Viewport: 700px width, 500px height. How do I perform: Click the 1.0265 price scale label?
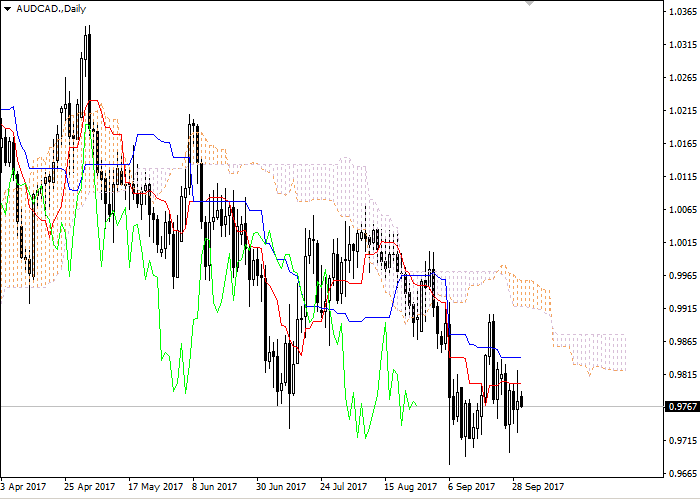(x=683, y=78)
